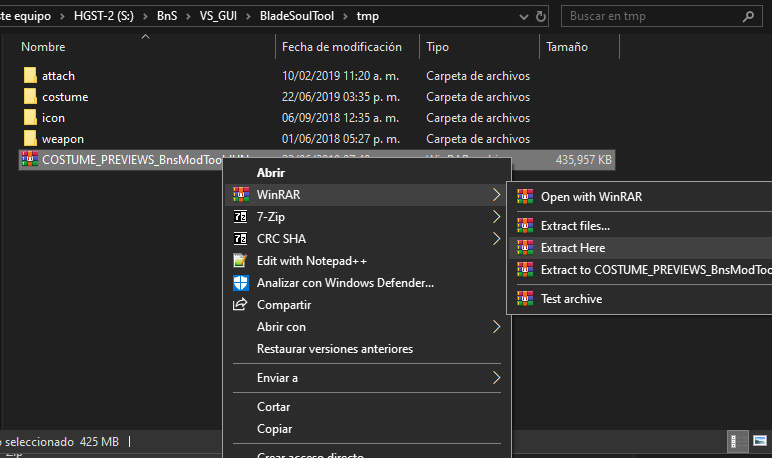Select the costume folder name
The image size is (772, 458).
[x=65, y=97]
